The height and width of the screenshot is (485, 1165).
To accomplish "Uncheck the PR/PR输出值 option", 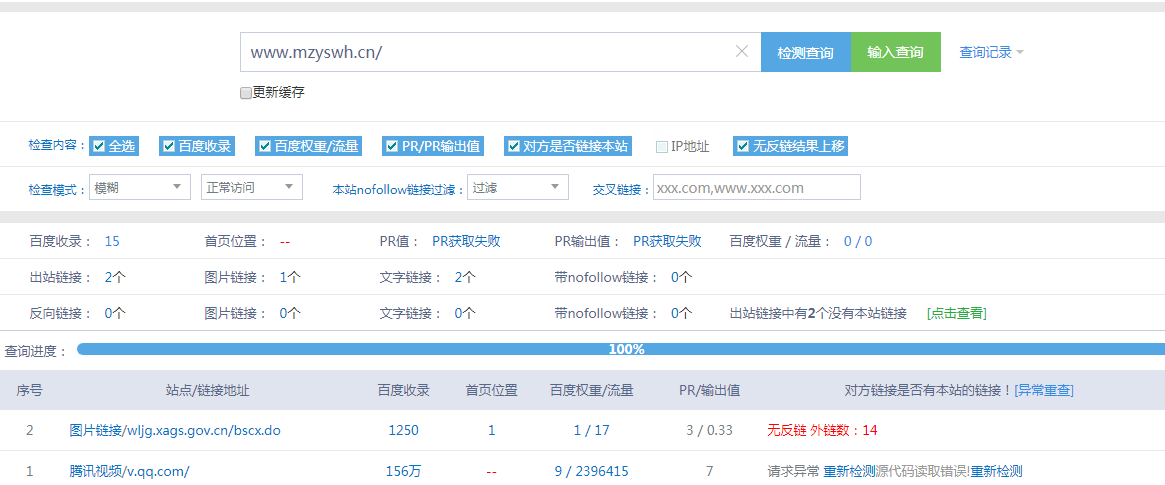I will pyautogui.click(x=393, y=146).
